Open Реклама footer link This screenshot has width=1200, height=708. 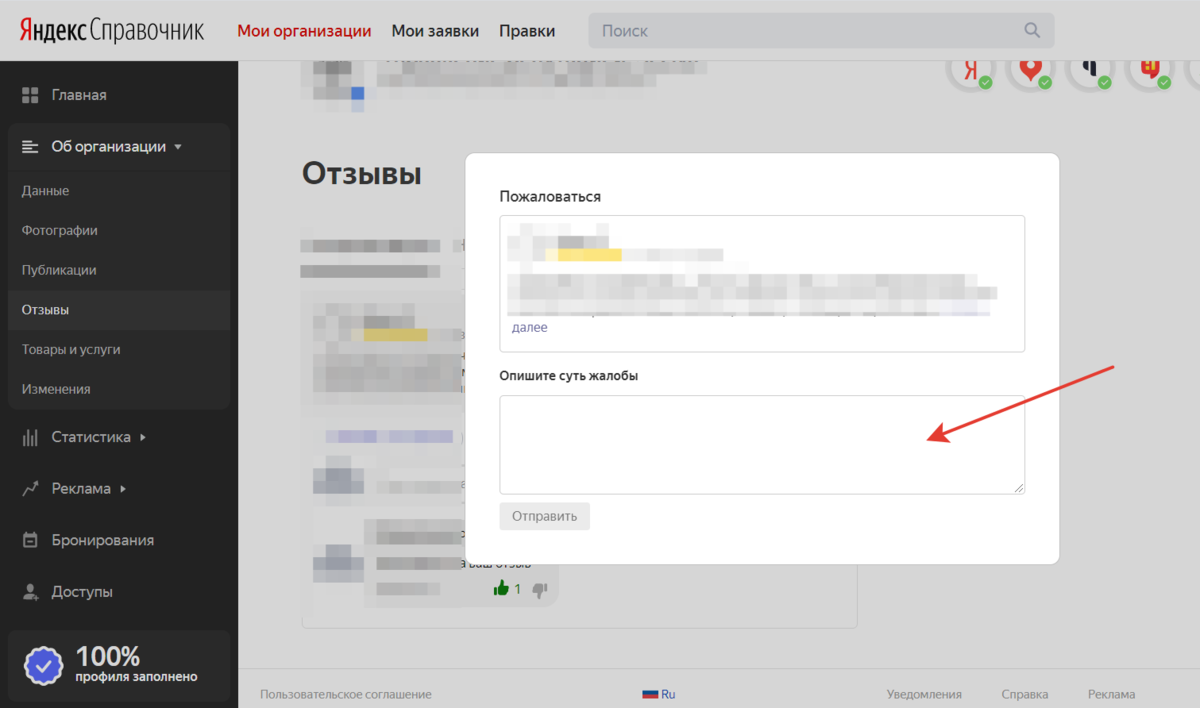pyautogui.click(x=1112, y=694)
